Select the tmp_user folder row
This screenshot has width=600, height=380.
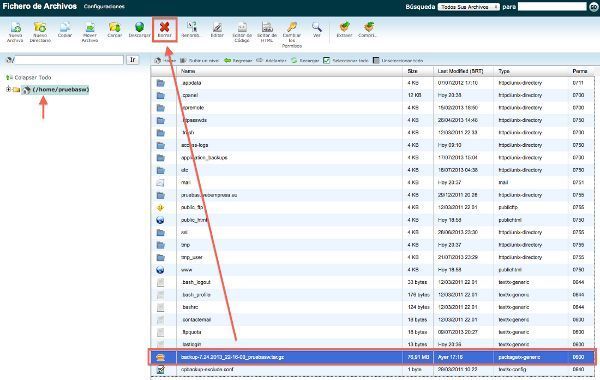373,257
